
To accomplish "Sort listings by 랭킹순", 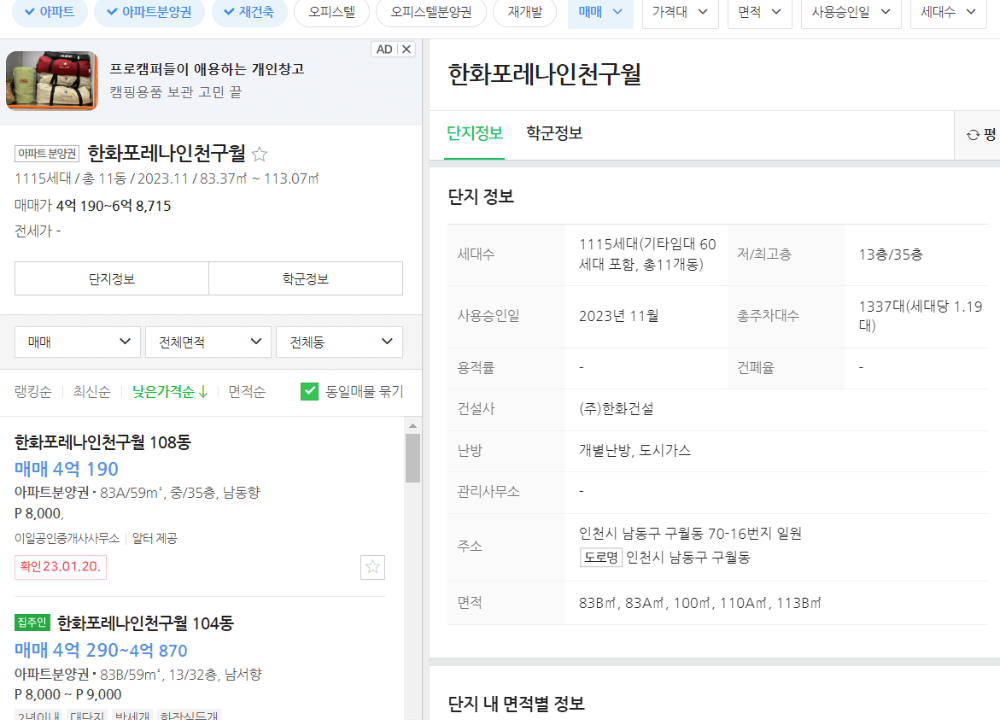I will (x=33, y=392).
